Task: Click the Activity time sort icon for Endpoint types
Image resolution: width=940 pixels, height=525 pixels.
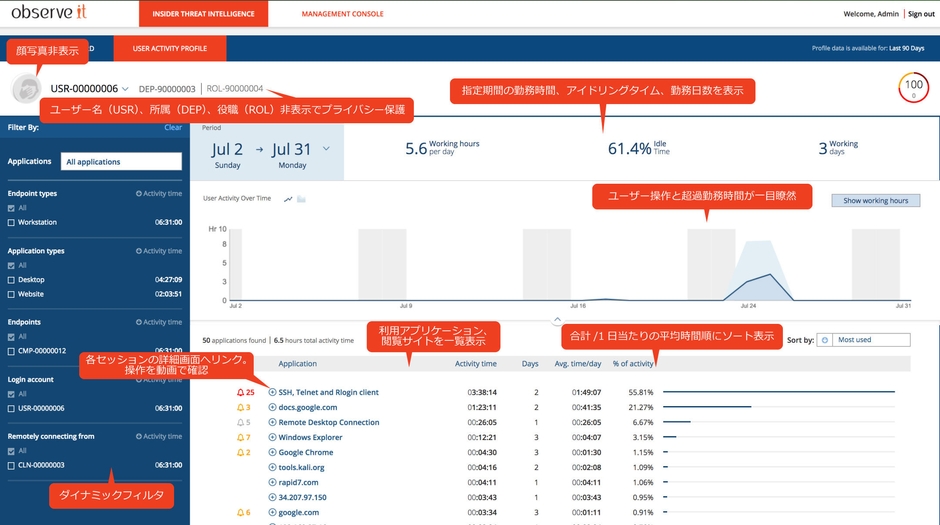Action: pyautogui.click(x=139, y=193)
